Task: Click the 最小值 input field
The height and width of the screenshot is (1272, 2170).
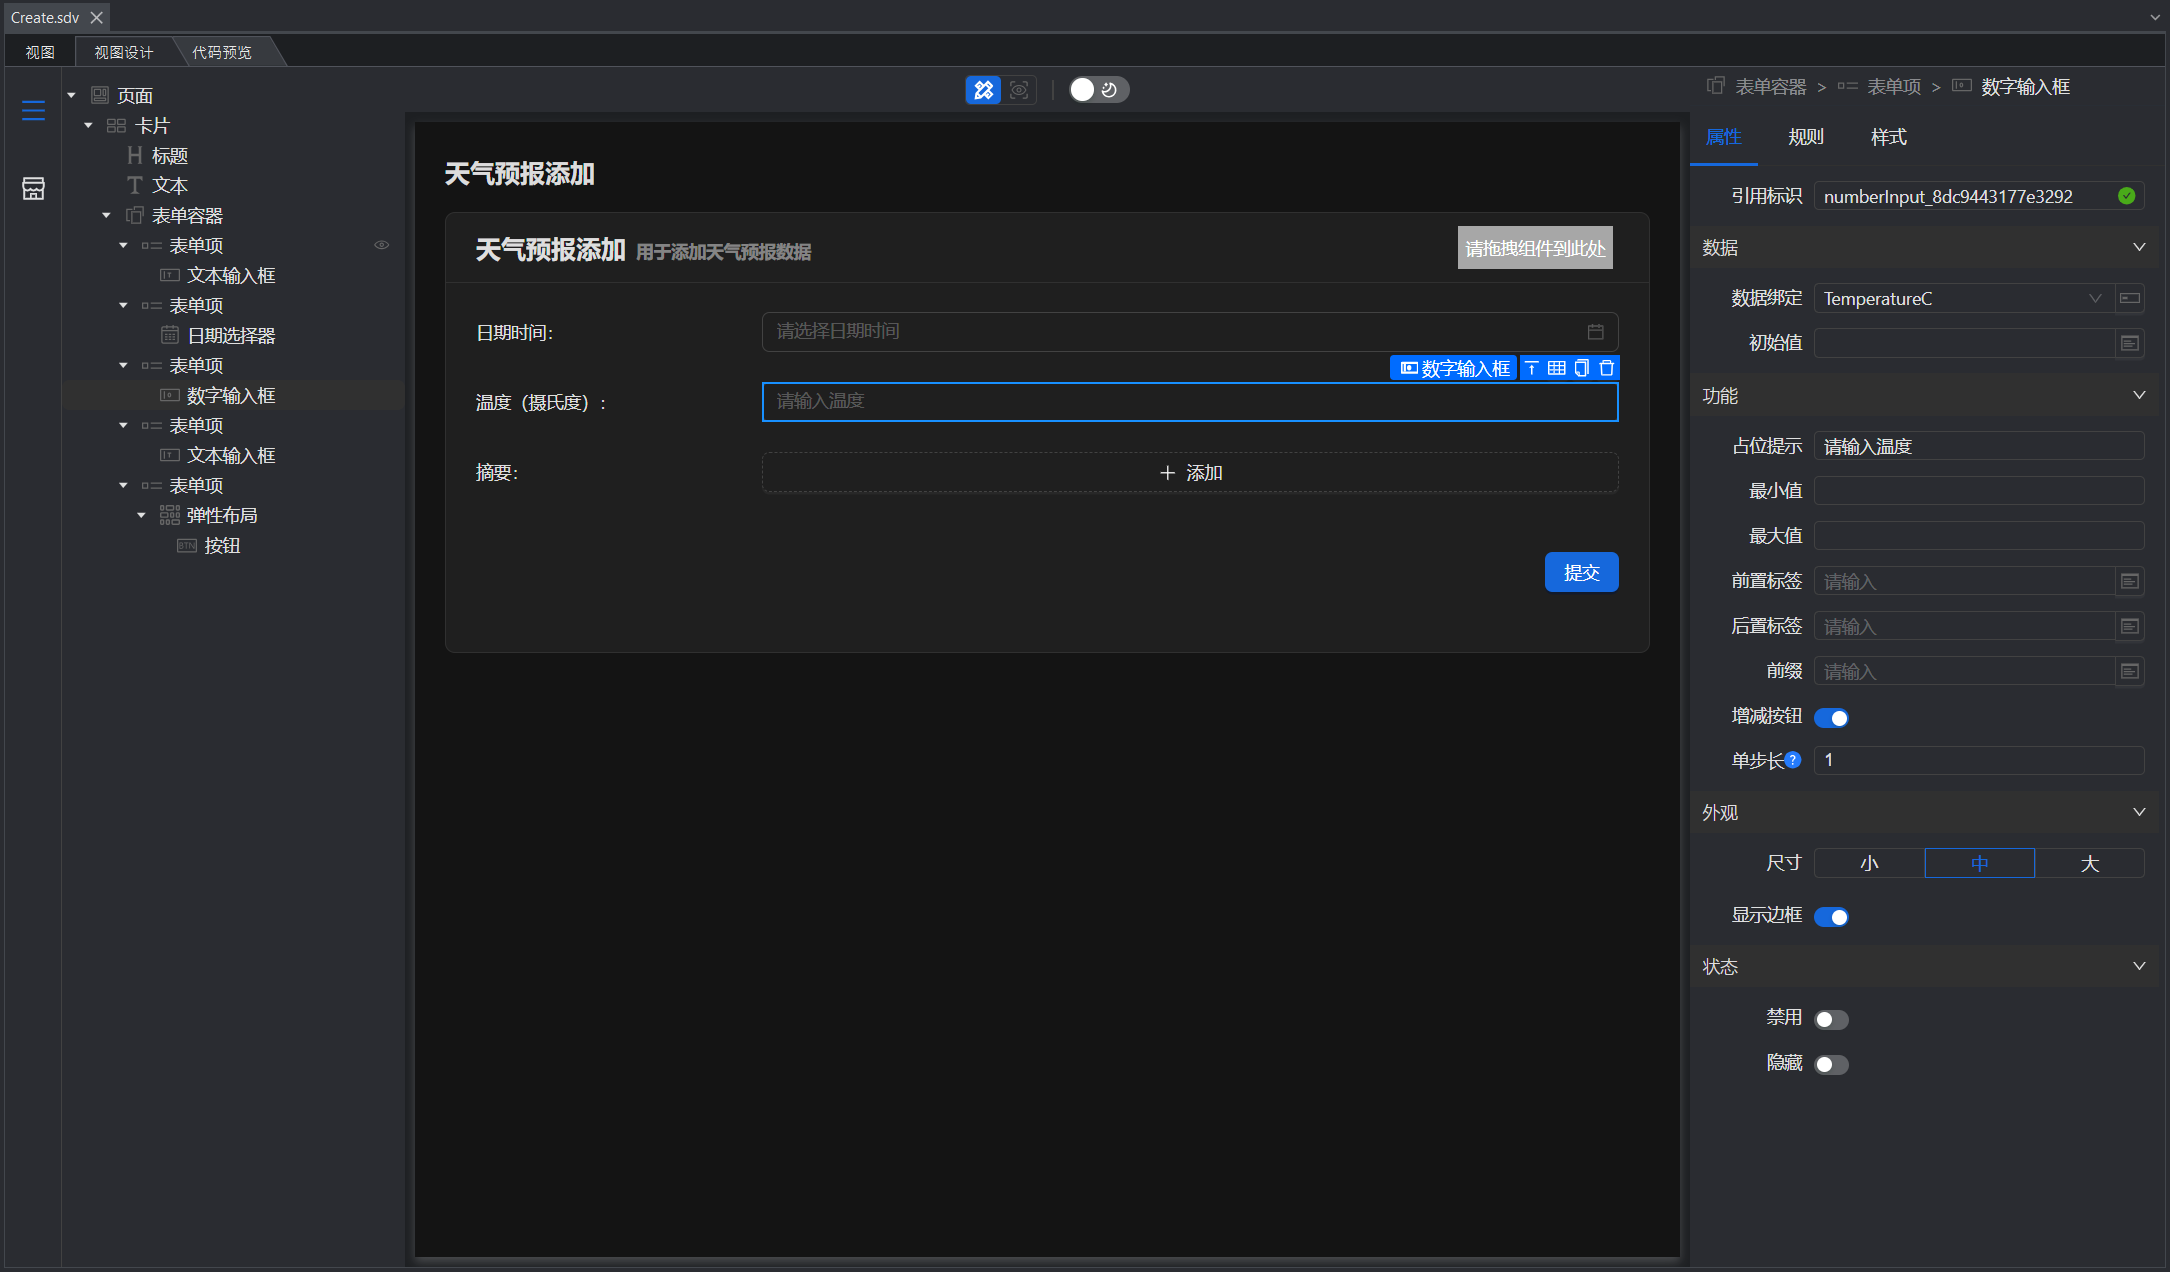Action: 1979,491
